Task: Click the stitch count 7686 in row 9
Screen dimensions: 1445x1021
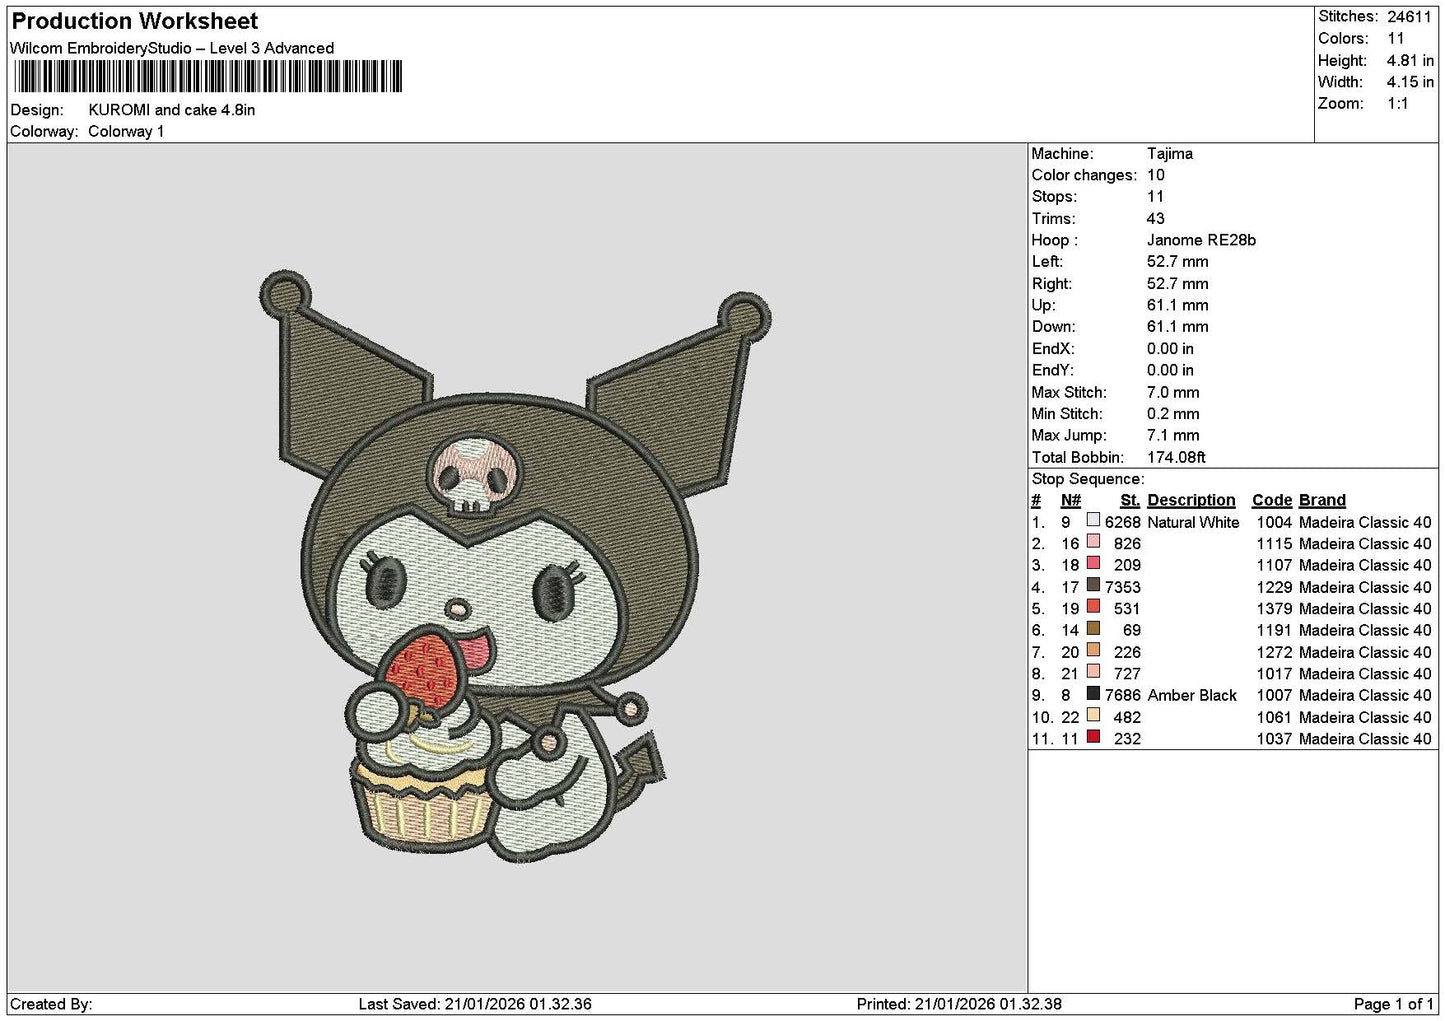Action: pyautogui.click(x=1123, y=695)
